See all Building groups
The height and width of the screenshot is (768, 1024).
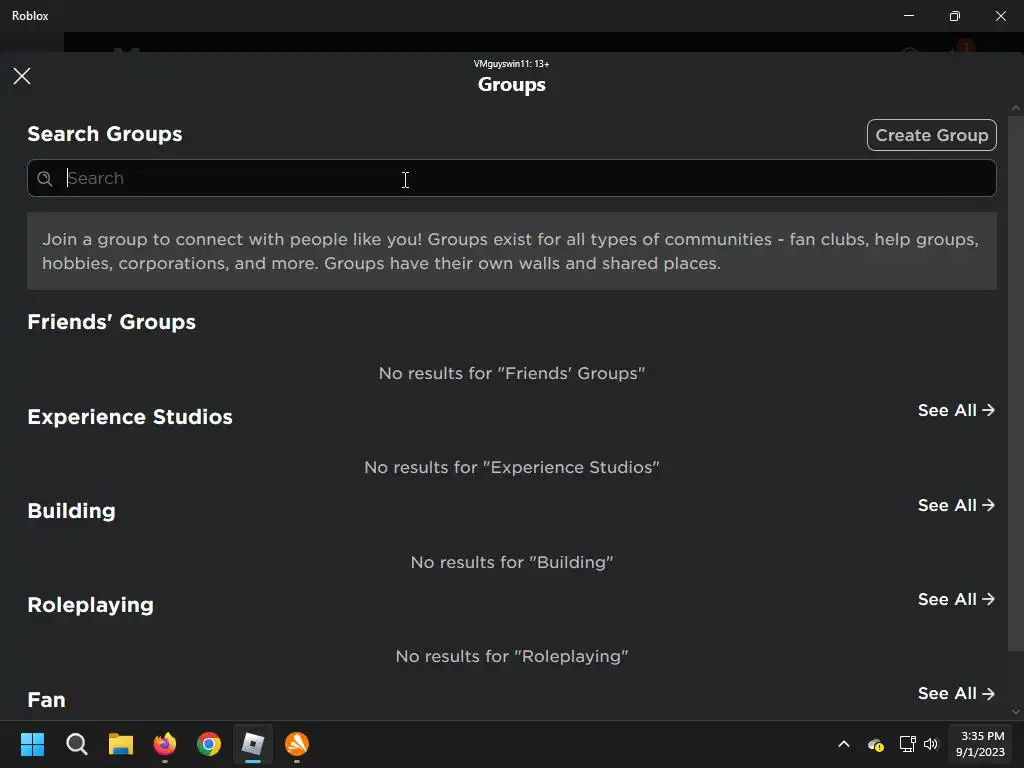(x=956, y=505)
